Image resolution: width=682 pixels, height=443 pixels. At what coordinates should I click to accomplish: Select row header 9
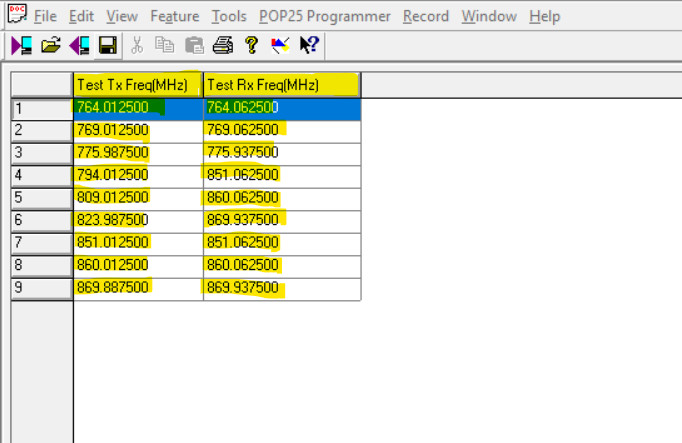42,289
